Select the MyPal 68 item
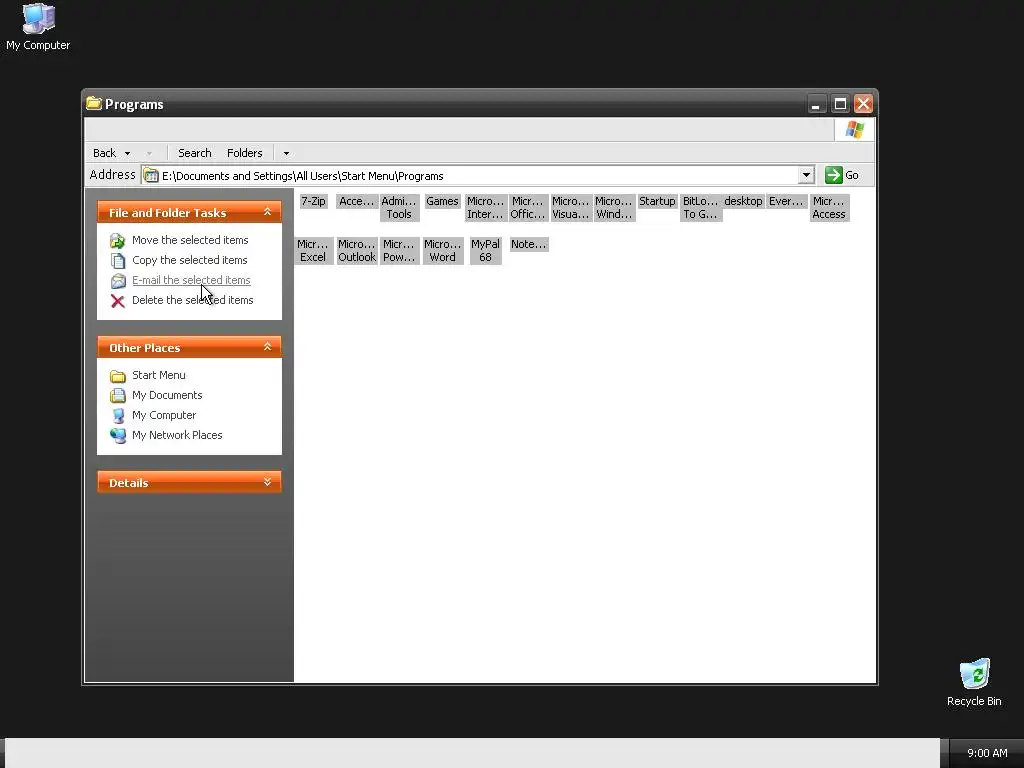The height and width of the screenshot is (768, 1024). (485, 251)
